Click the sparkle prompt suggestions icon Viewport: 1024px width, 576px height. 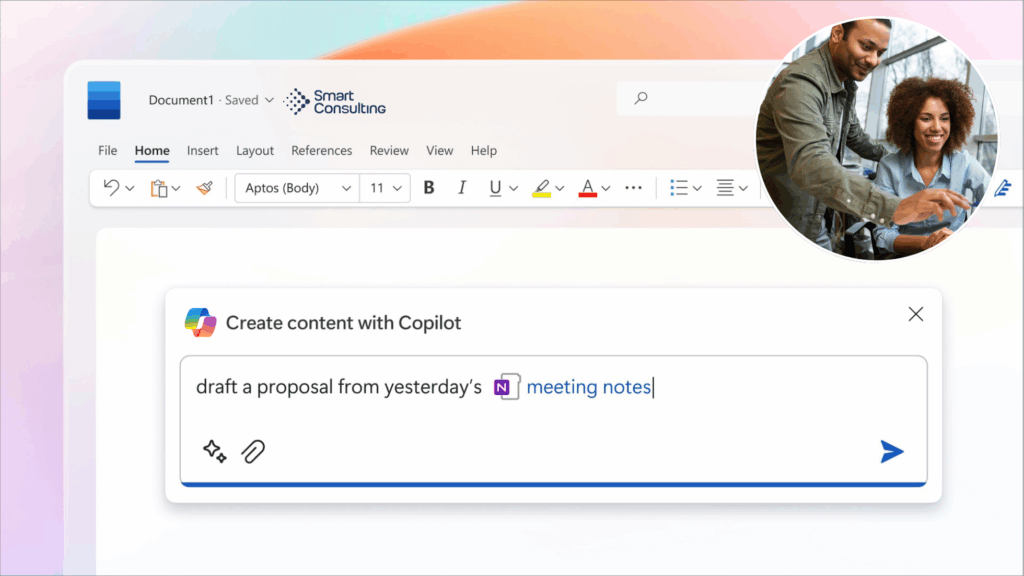pyautogui.click(x=214, y=451)
